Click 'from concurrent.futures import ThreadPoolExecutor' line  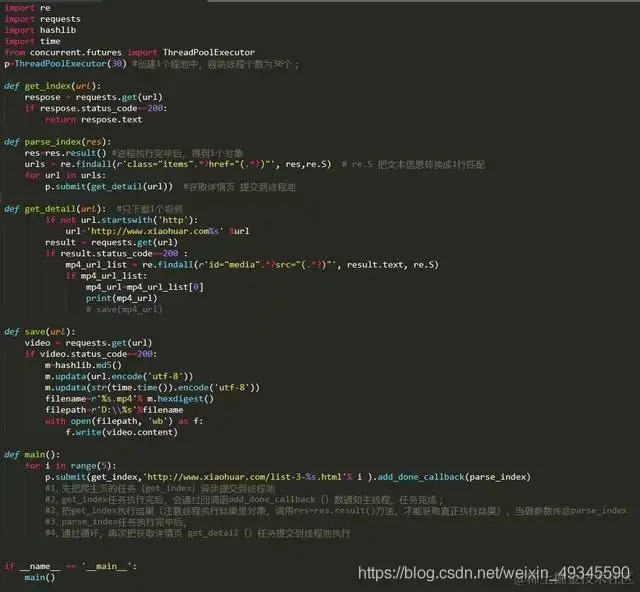[130, 52]
